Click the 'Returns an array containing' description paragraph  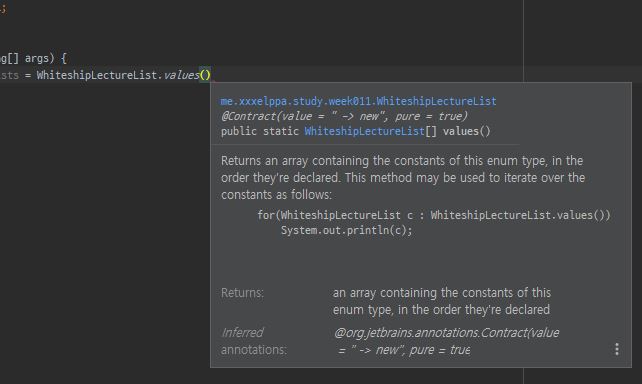tap(403, 178)
